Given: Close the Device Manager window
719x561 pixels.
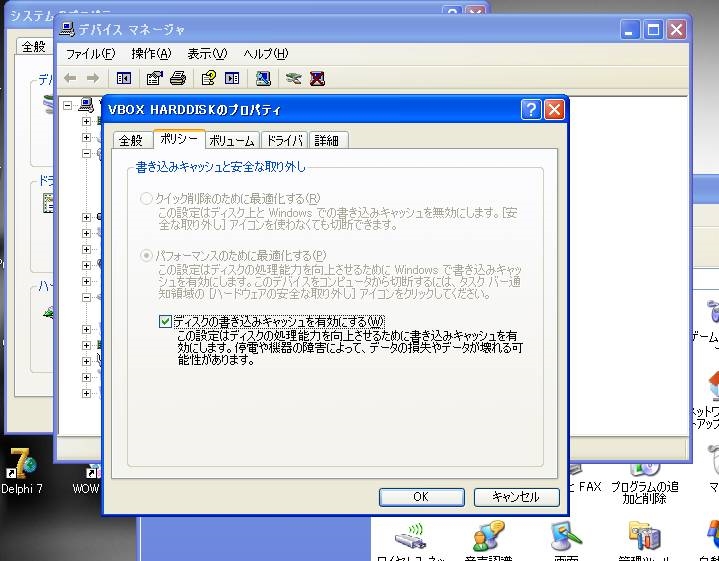Looking at the screenshot, I should (676, 30).
